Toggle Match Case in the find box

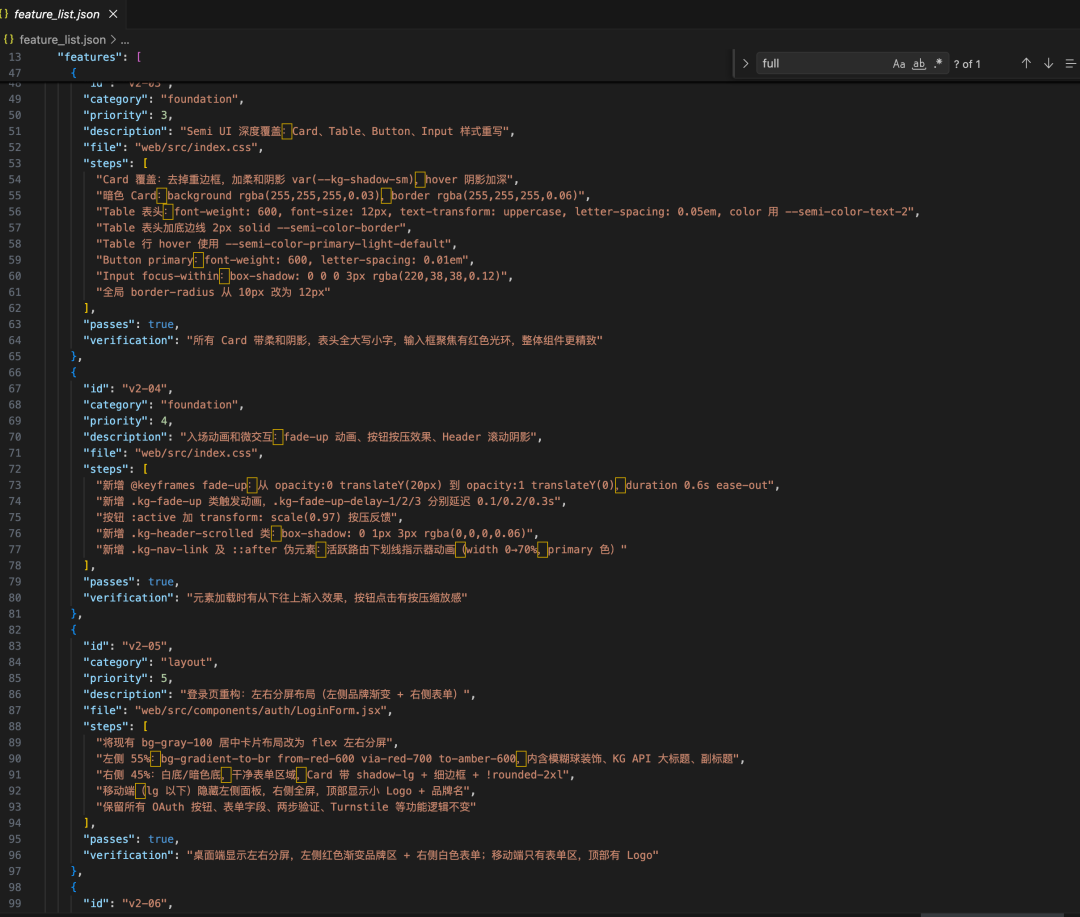(x=898, y=64)
